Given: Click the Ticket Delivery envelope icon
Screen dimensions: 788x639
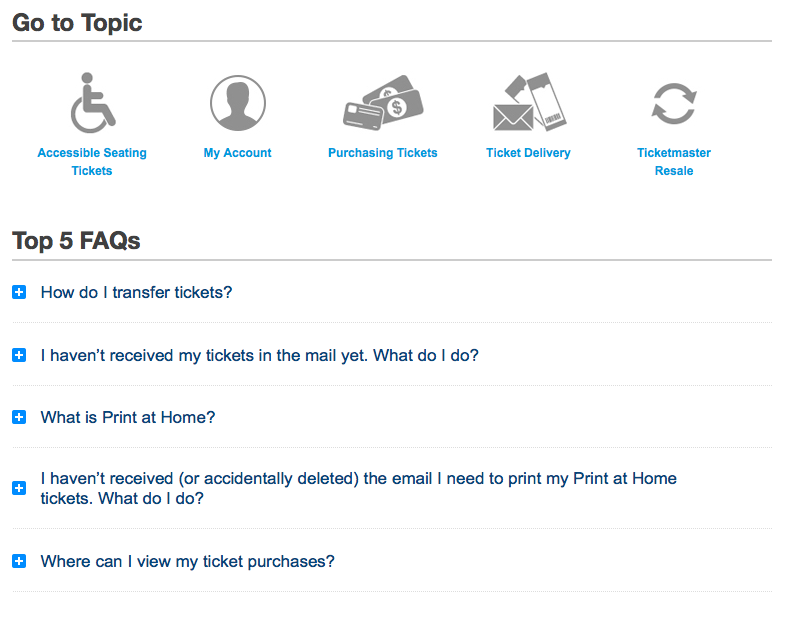Looking at the screenshot, I should tap(528, 103).
